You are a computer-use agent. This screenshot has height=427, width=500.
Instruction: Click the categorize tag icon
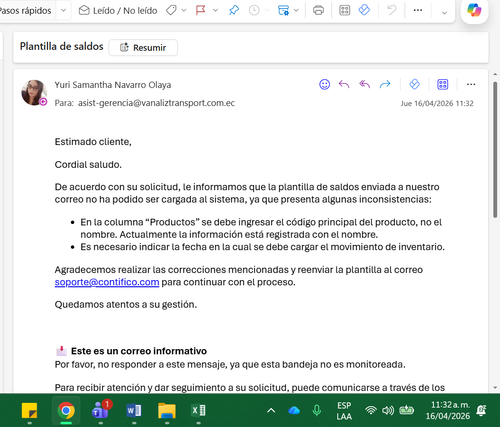(171, 11)
